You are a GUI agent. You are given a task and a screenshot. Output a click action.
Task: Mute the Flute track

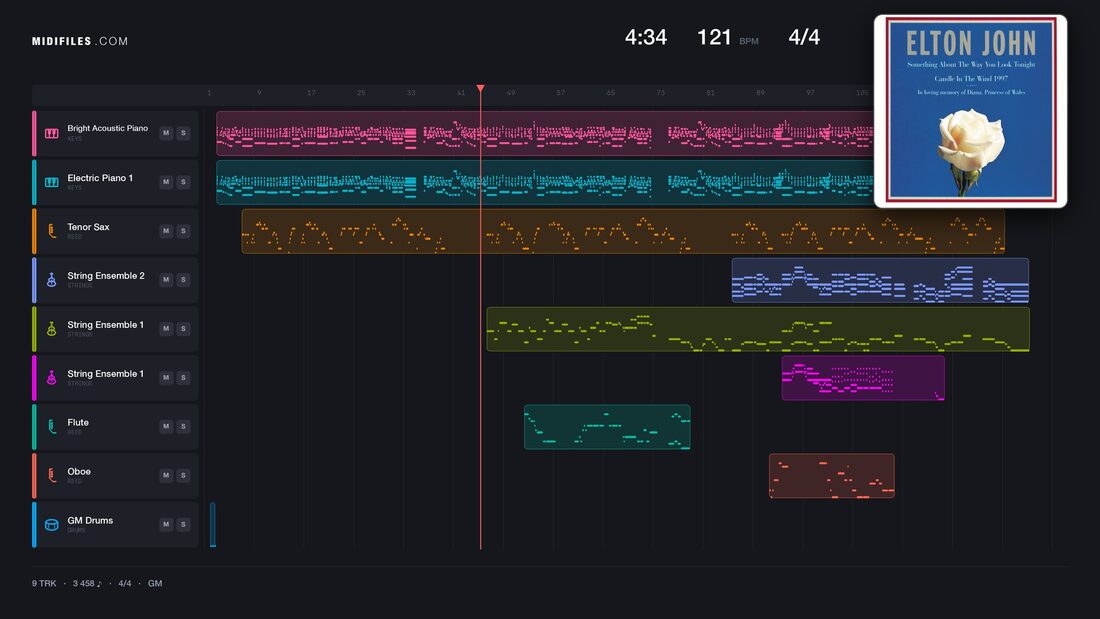166,426
